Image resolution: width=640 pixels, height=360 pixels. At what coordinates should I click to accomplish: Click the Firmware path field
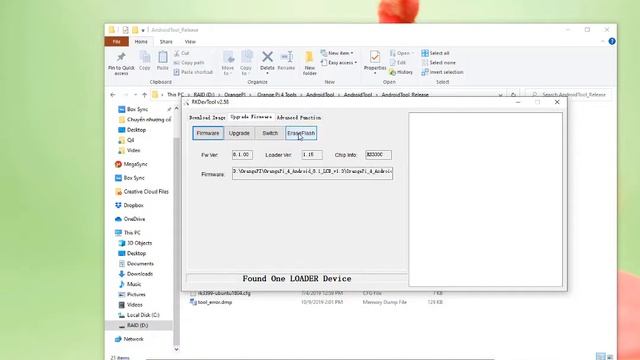tap(312, 173)
